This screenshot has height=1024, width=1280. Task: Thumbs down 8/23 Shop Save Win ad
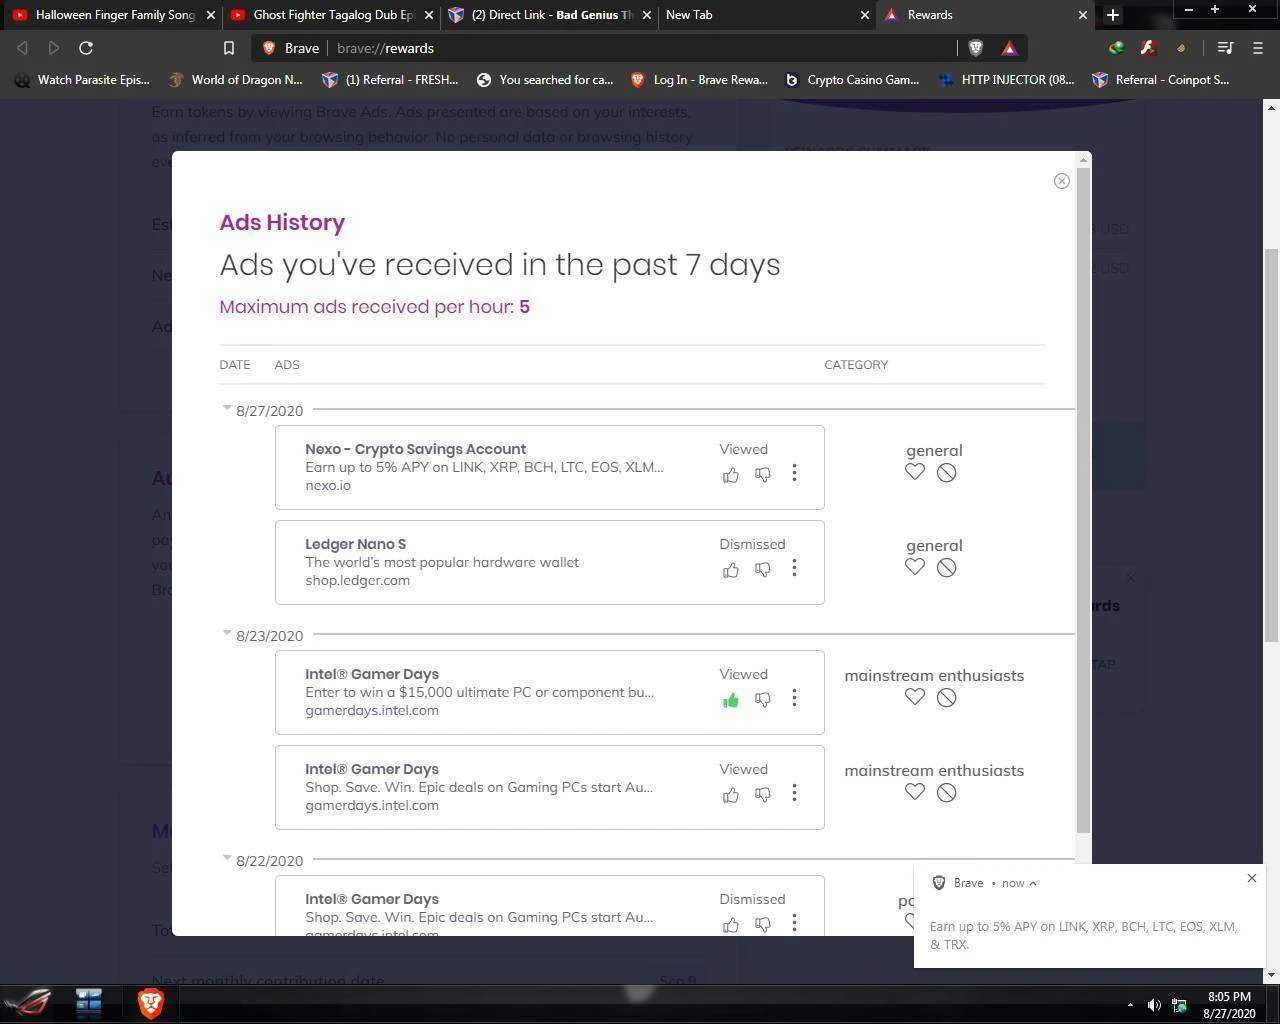coord(763,794)
